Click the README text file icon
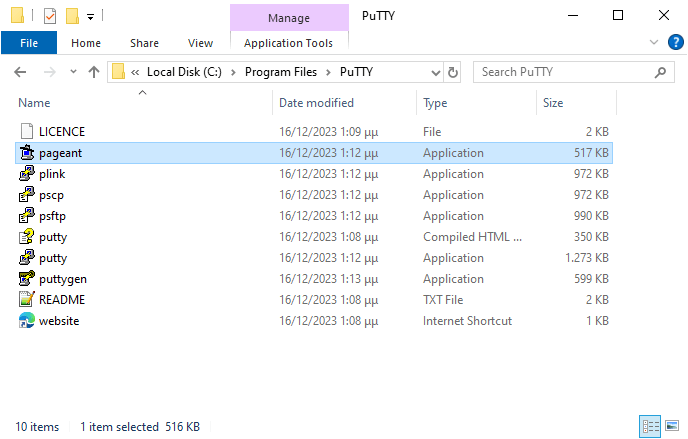Viewport: 688px width, 439px height. [26, 300]
